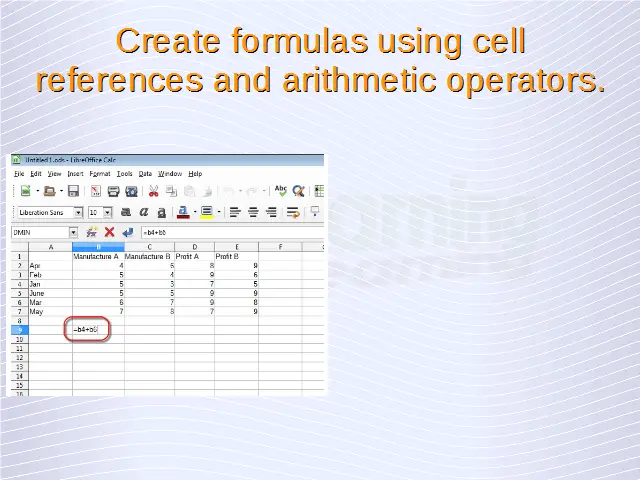Toggle underline text formatting
Screen dimensions: 640x480
161,212
